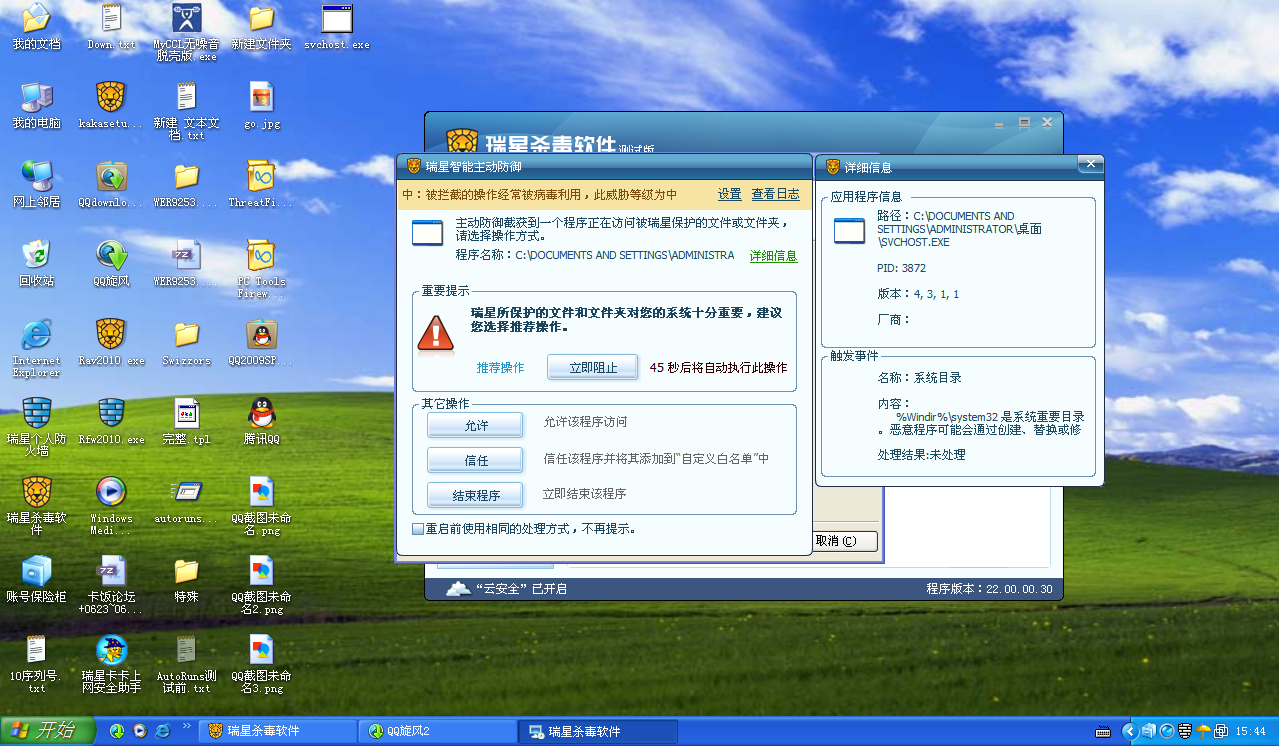Select Rav2010.exe desktop icon
The width and height of the screenshot is (1279, 746).
[111, 342]
